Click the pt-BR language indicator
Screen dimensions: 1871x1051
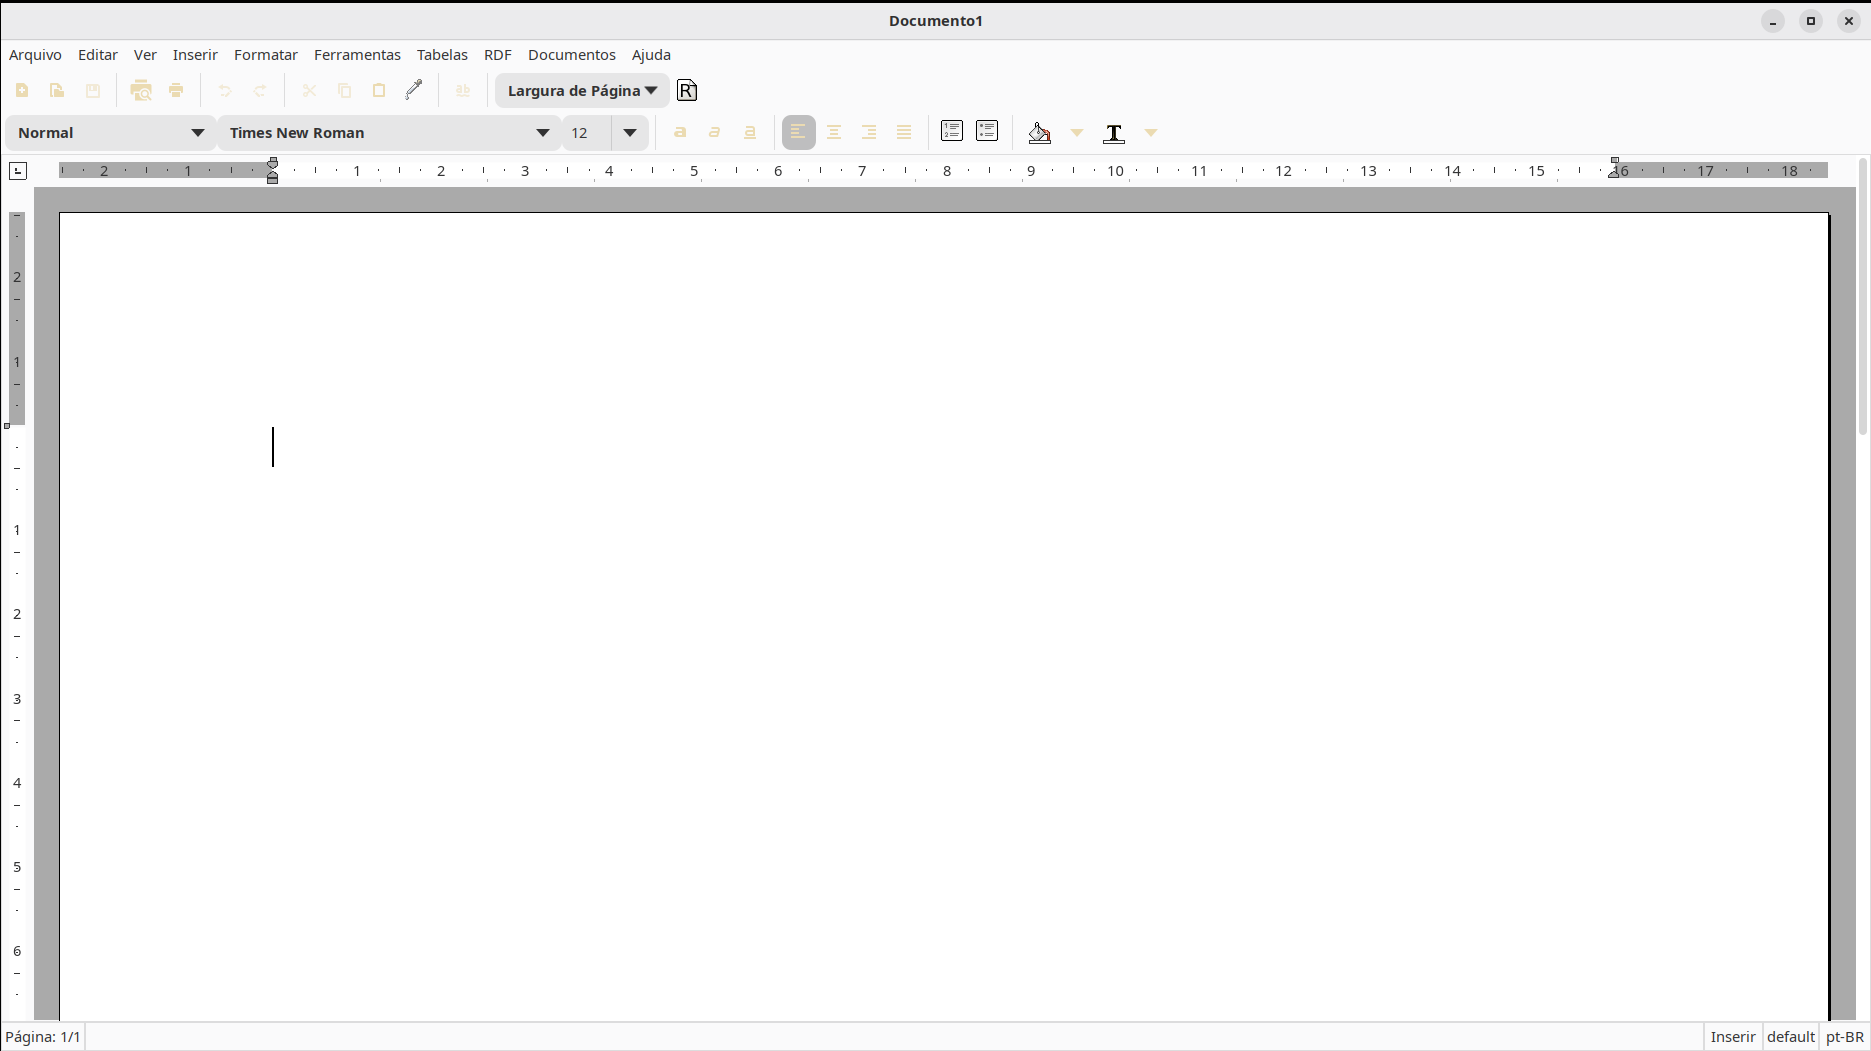(1845, 1037)
